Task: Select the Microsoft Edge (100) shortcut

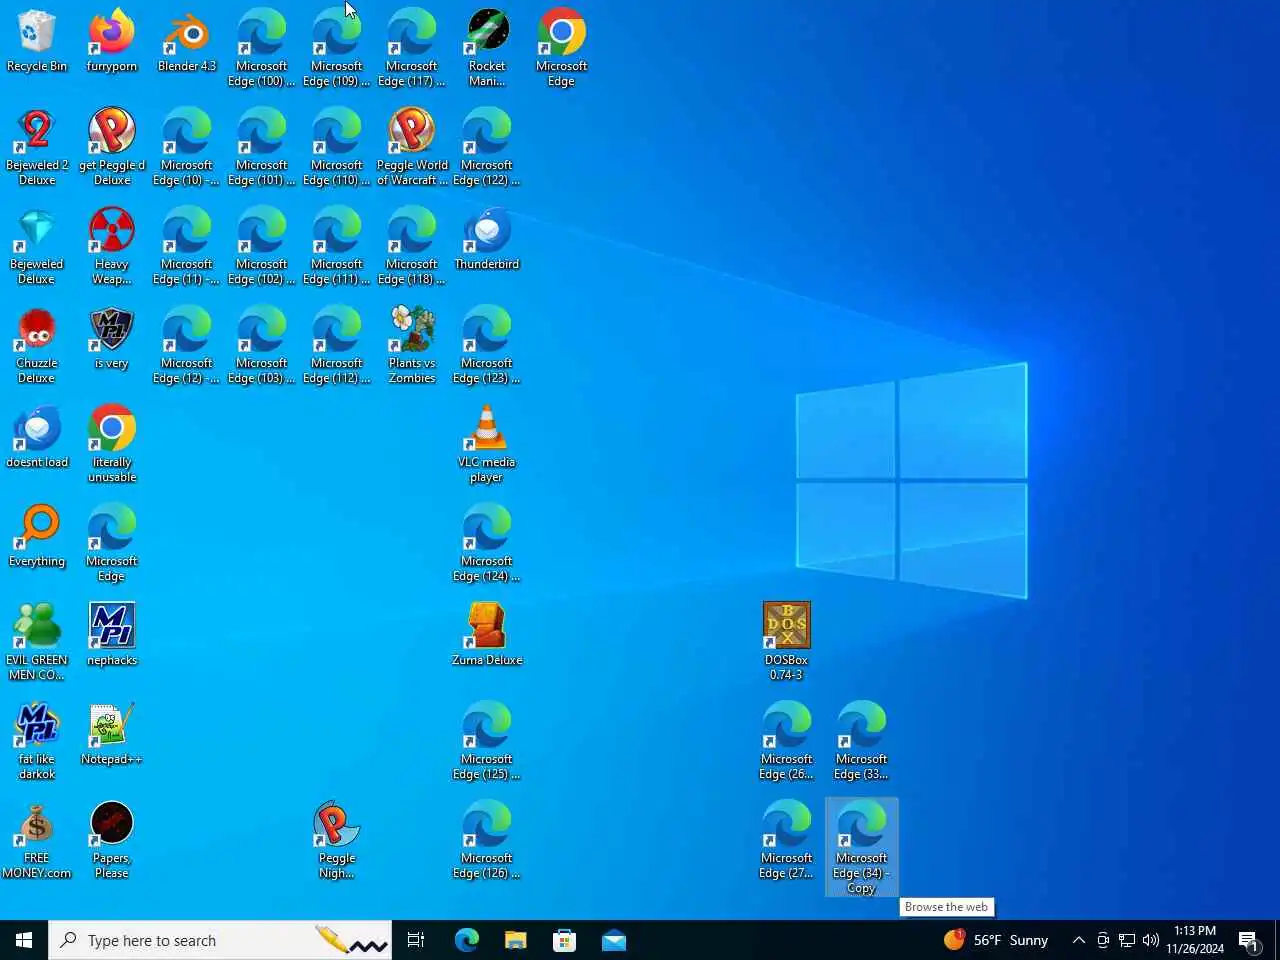Action: (x=262, y=48)
